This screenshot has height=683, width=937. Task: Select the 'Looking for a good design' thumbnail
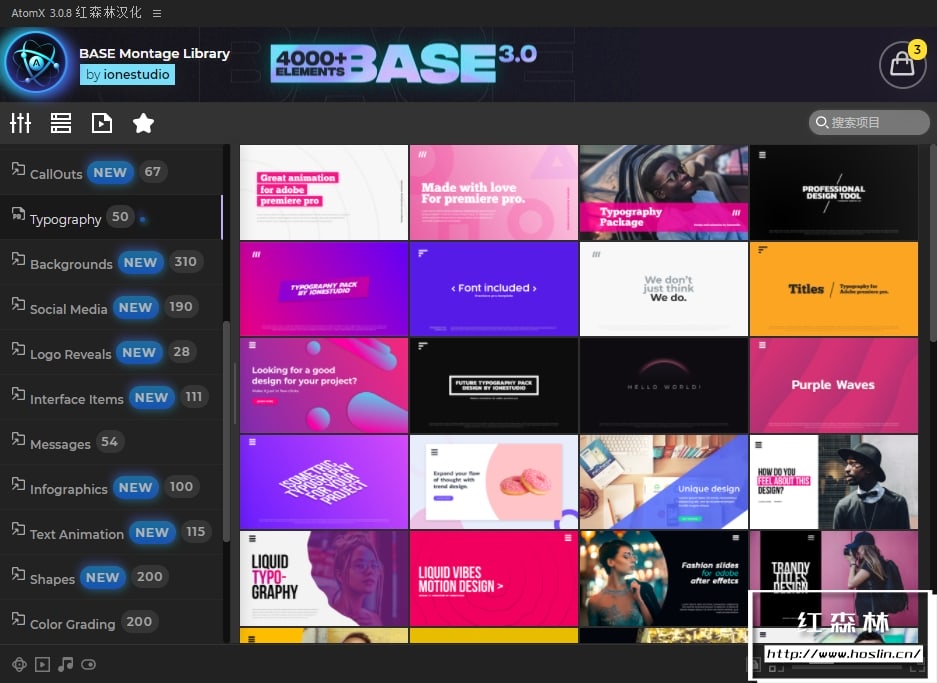(x=324, y=385)
